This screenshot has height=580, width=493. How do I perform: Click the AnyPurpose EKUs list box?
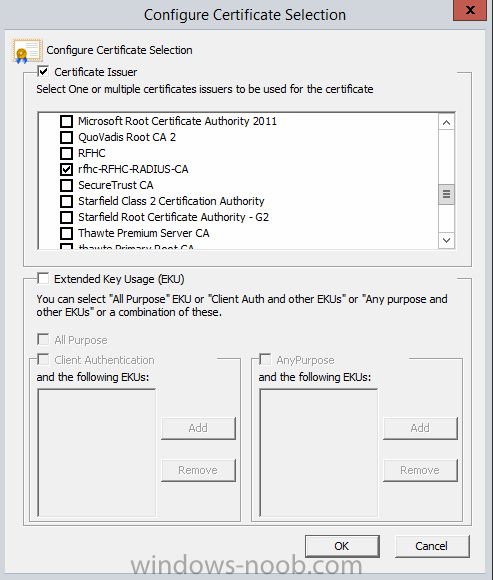318,453
